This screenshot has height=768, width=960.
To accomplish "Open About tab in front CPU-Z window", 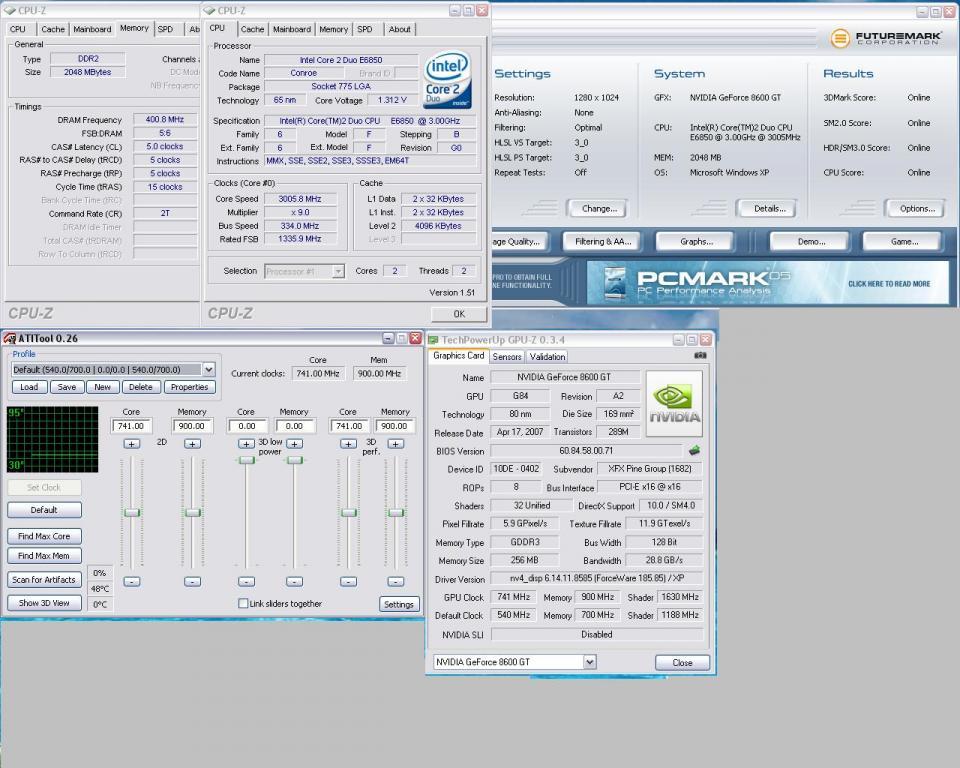I will (400, 29).
